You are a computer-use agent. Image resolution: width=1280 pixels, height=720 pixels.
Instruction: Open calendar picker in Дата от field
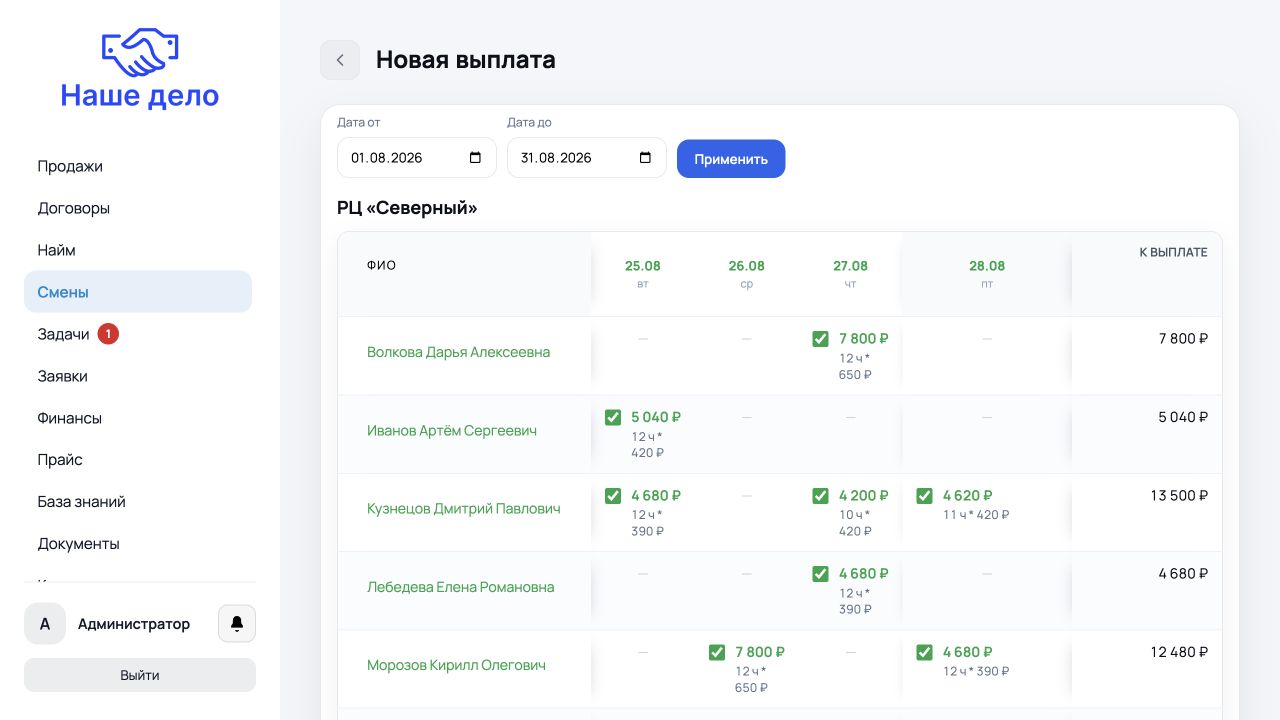[475, 158]
